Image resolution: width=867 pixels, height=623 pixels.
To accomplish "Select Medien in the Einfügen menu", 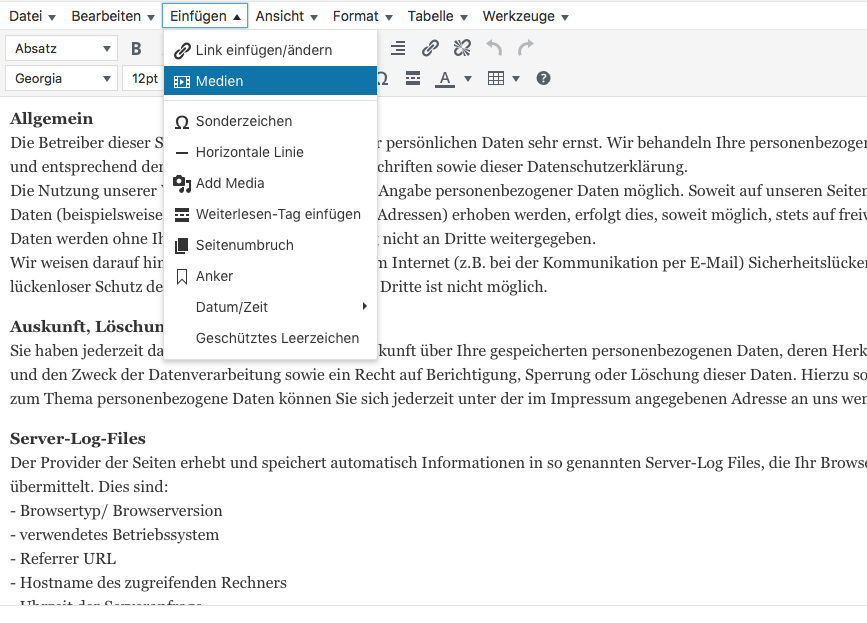I will tap(270, 81).
